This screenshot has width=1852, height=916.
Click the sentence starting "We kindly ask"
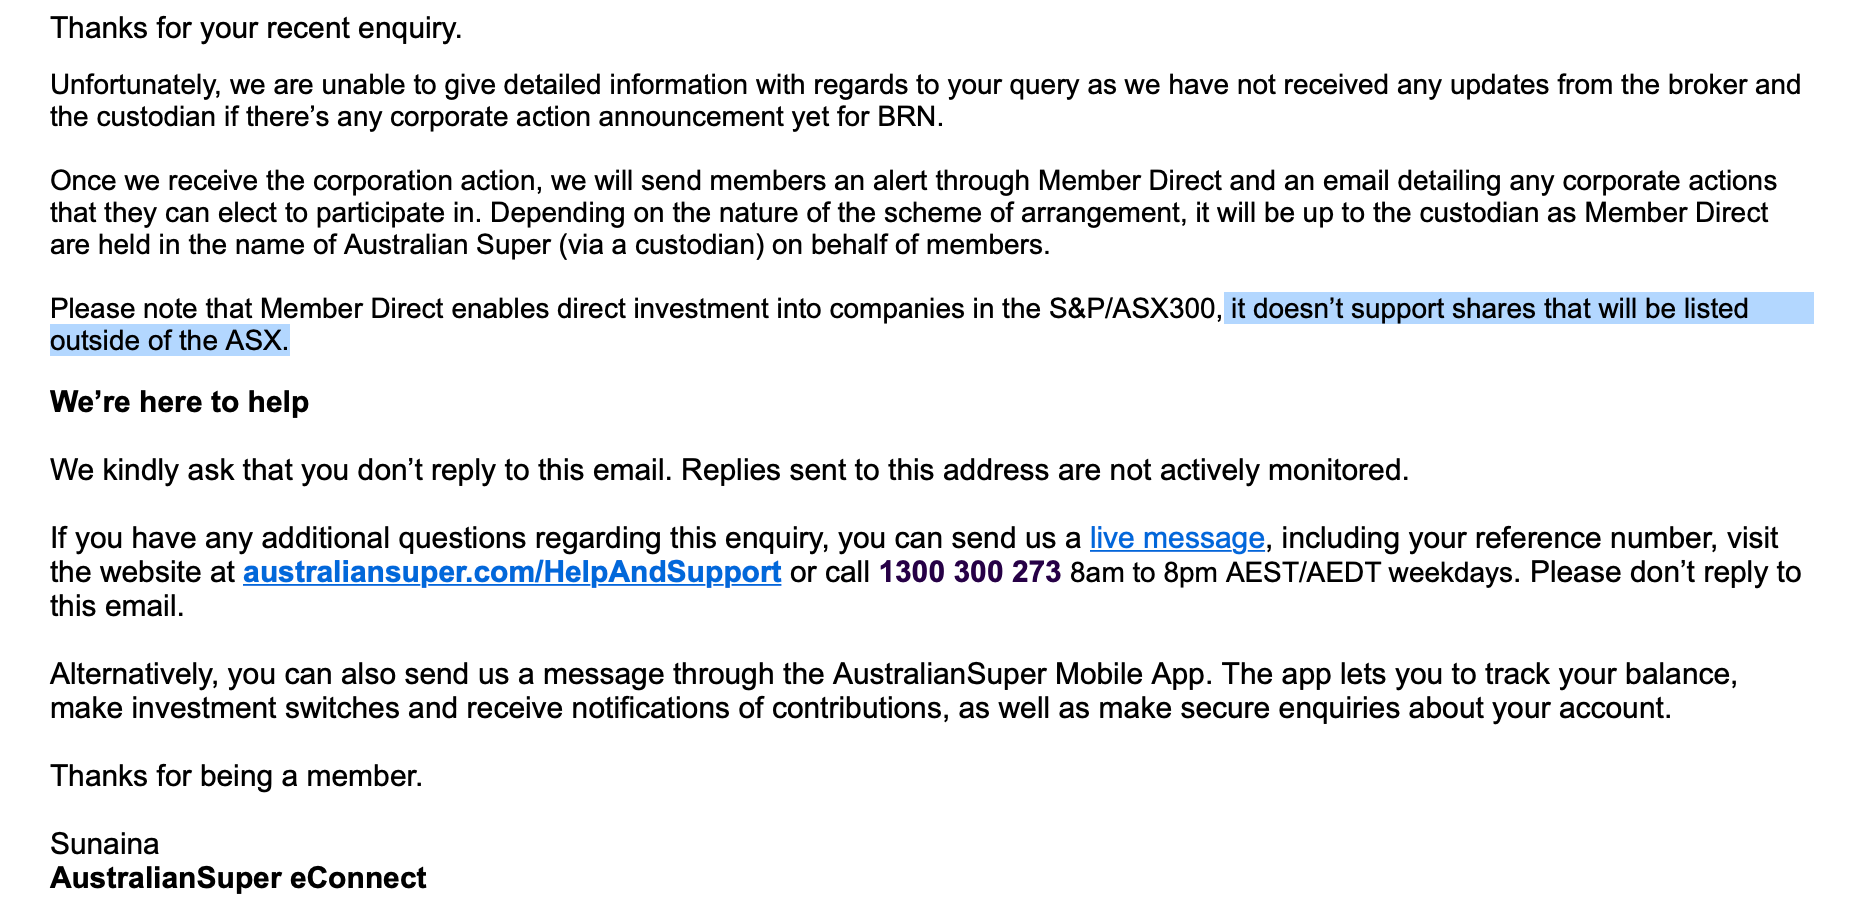pos(360,470)
